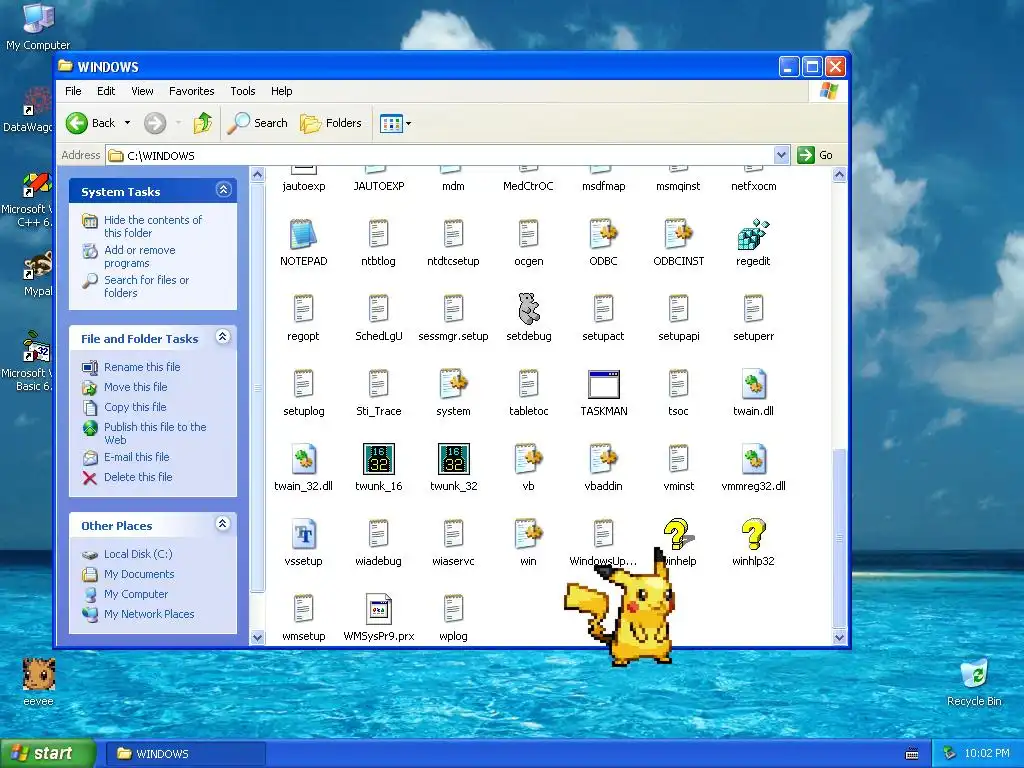The image size is (1024, 768).
Task: Open the Edit menu
Action: click(106, 91)
